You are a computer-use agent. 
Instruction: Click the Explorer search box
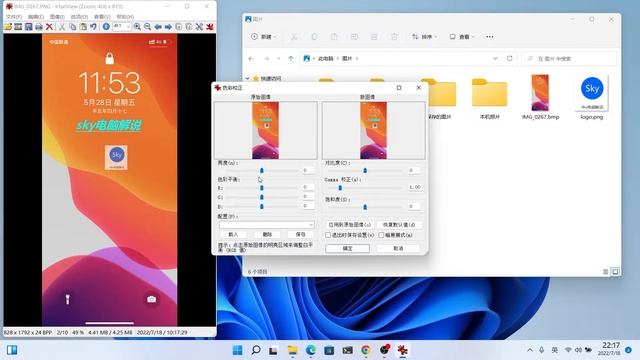point(569,59)
